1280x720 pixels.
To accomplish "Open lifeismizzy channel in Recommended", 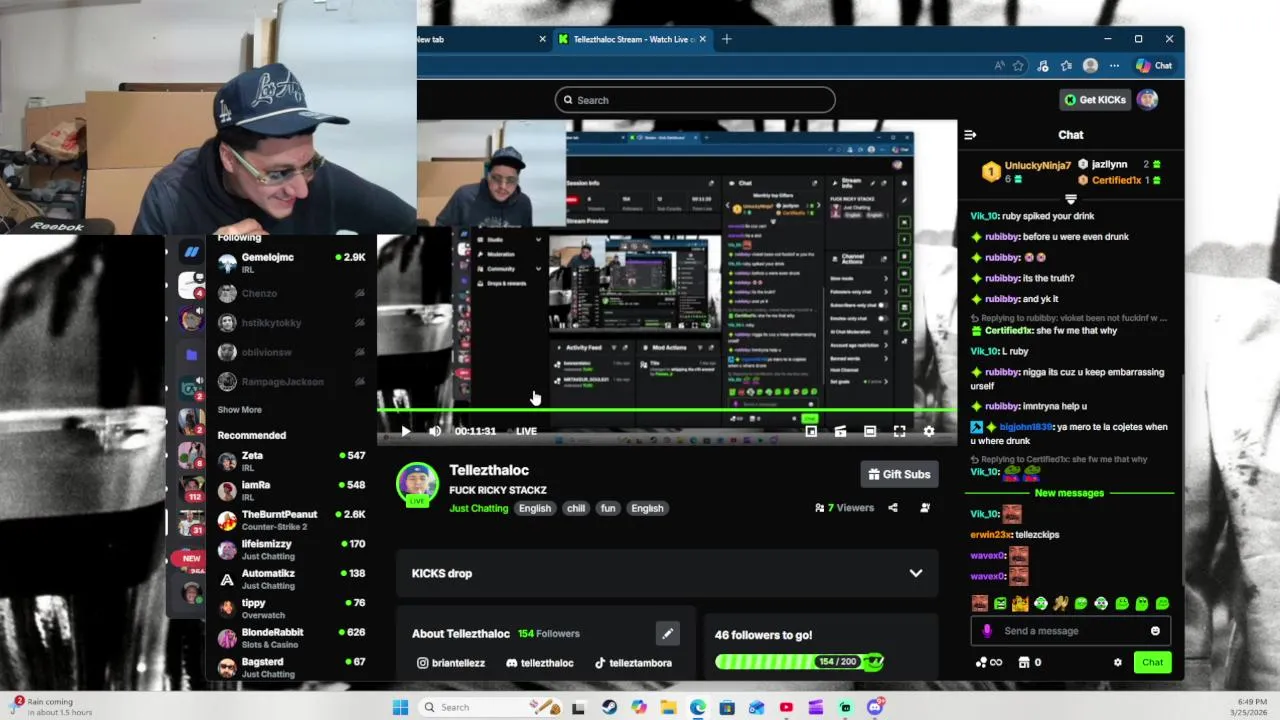I will (x=291, y=550).
